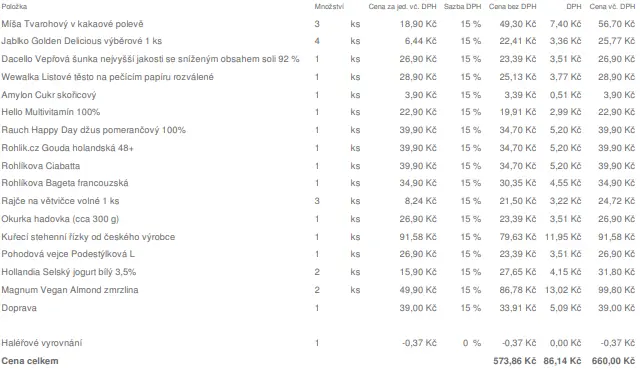Click Rauch Happy Day džus pomerančový
Screen dimensions: 640x369
pyautogui.click(x=93, y=130)
